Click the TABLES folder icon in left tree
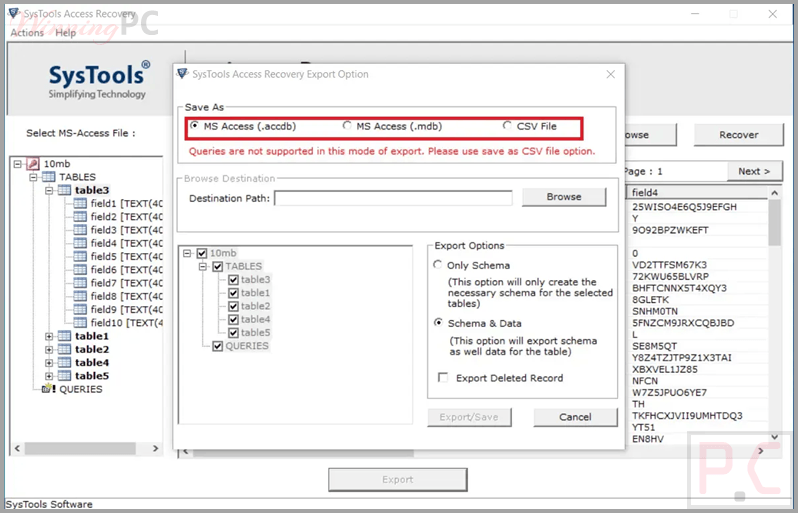Viewport: 798px width, 513px height. (x=49, y=177)
